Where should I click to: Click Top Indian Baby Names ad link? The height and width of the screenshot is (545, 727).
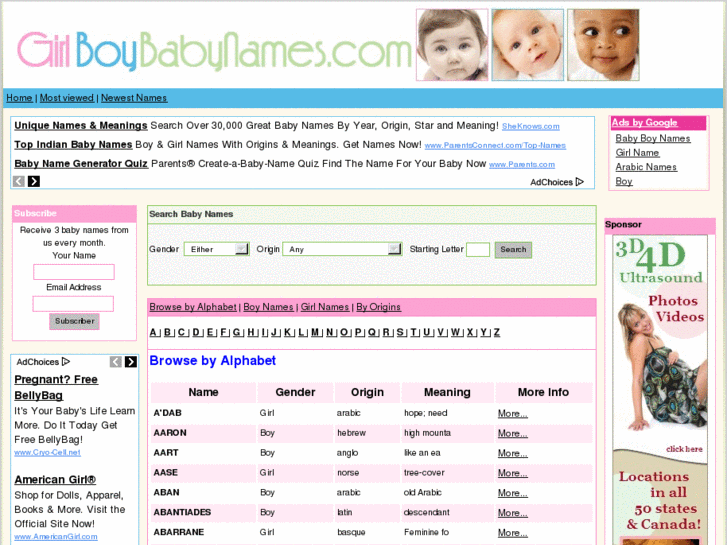point(73,145)
